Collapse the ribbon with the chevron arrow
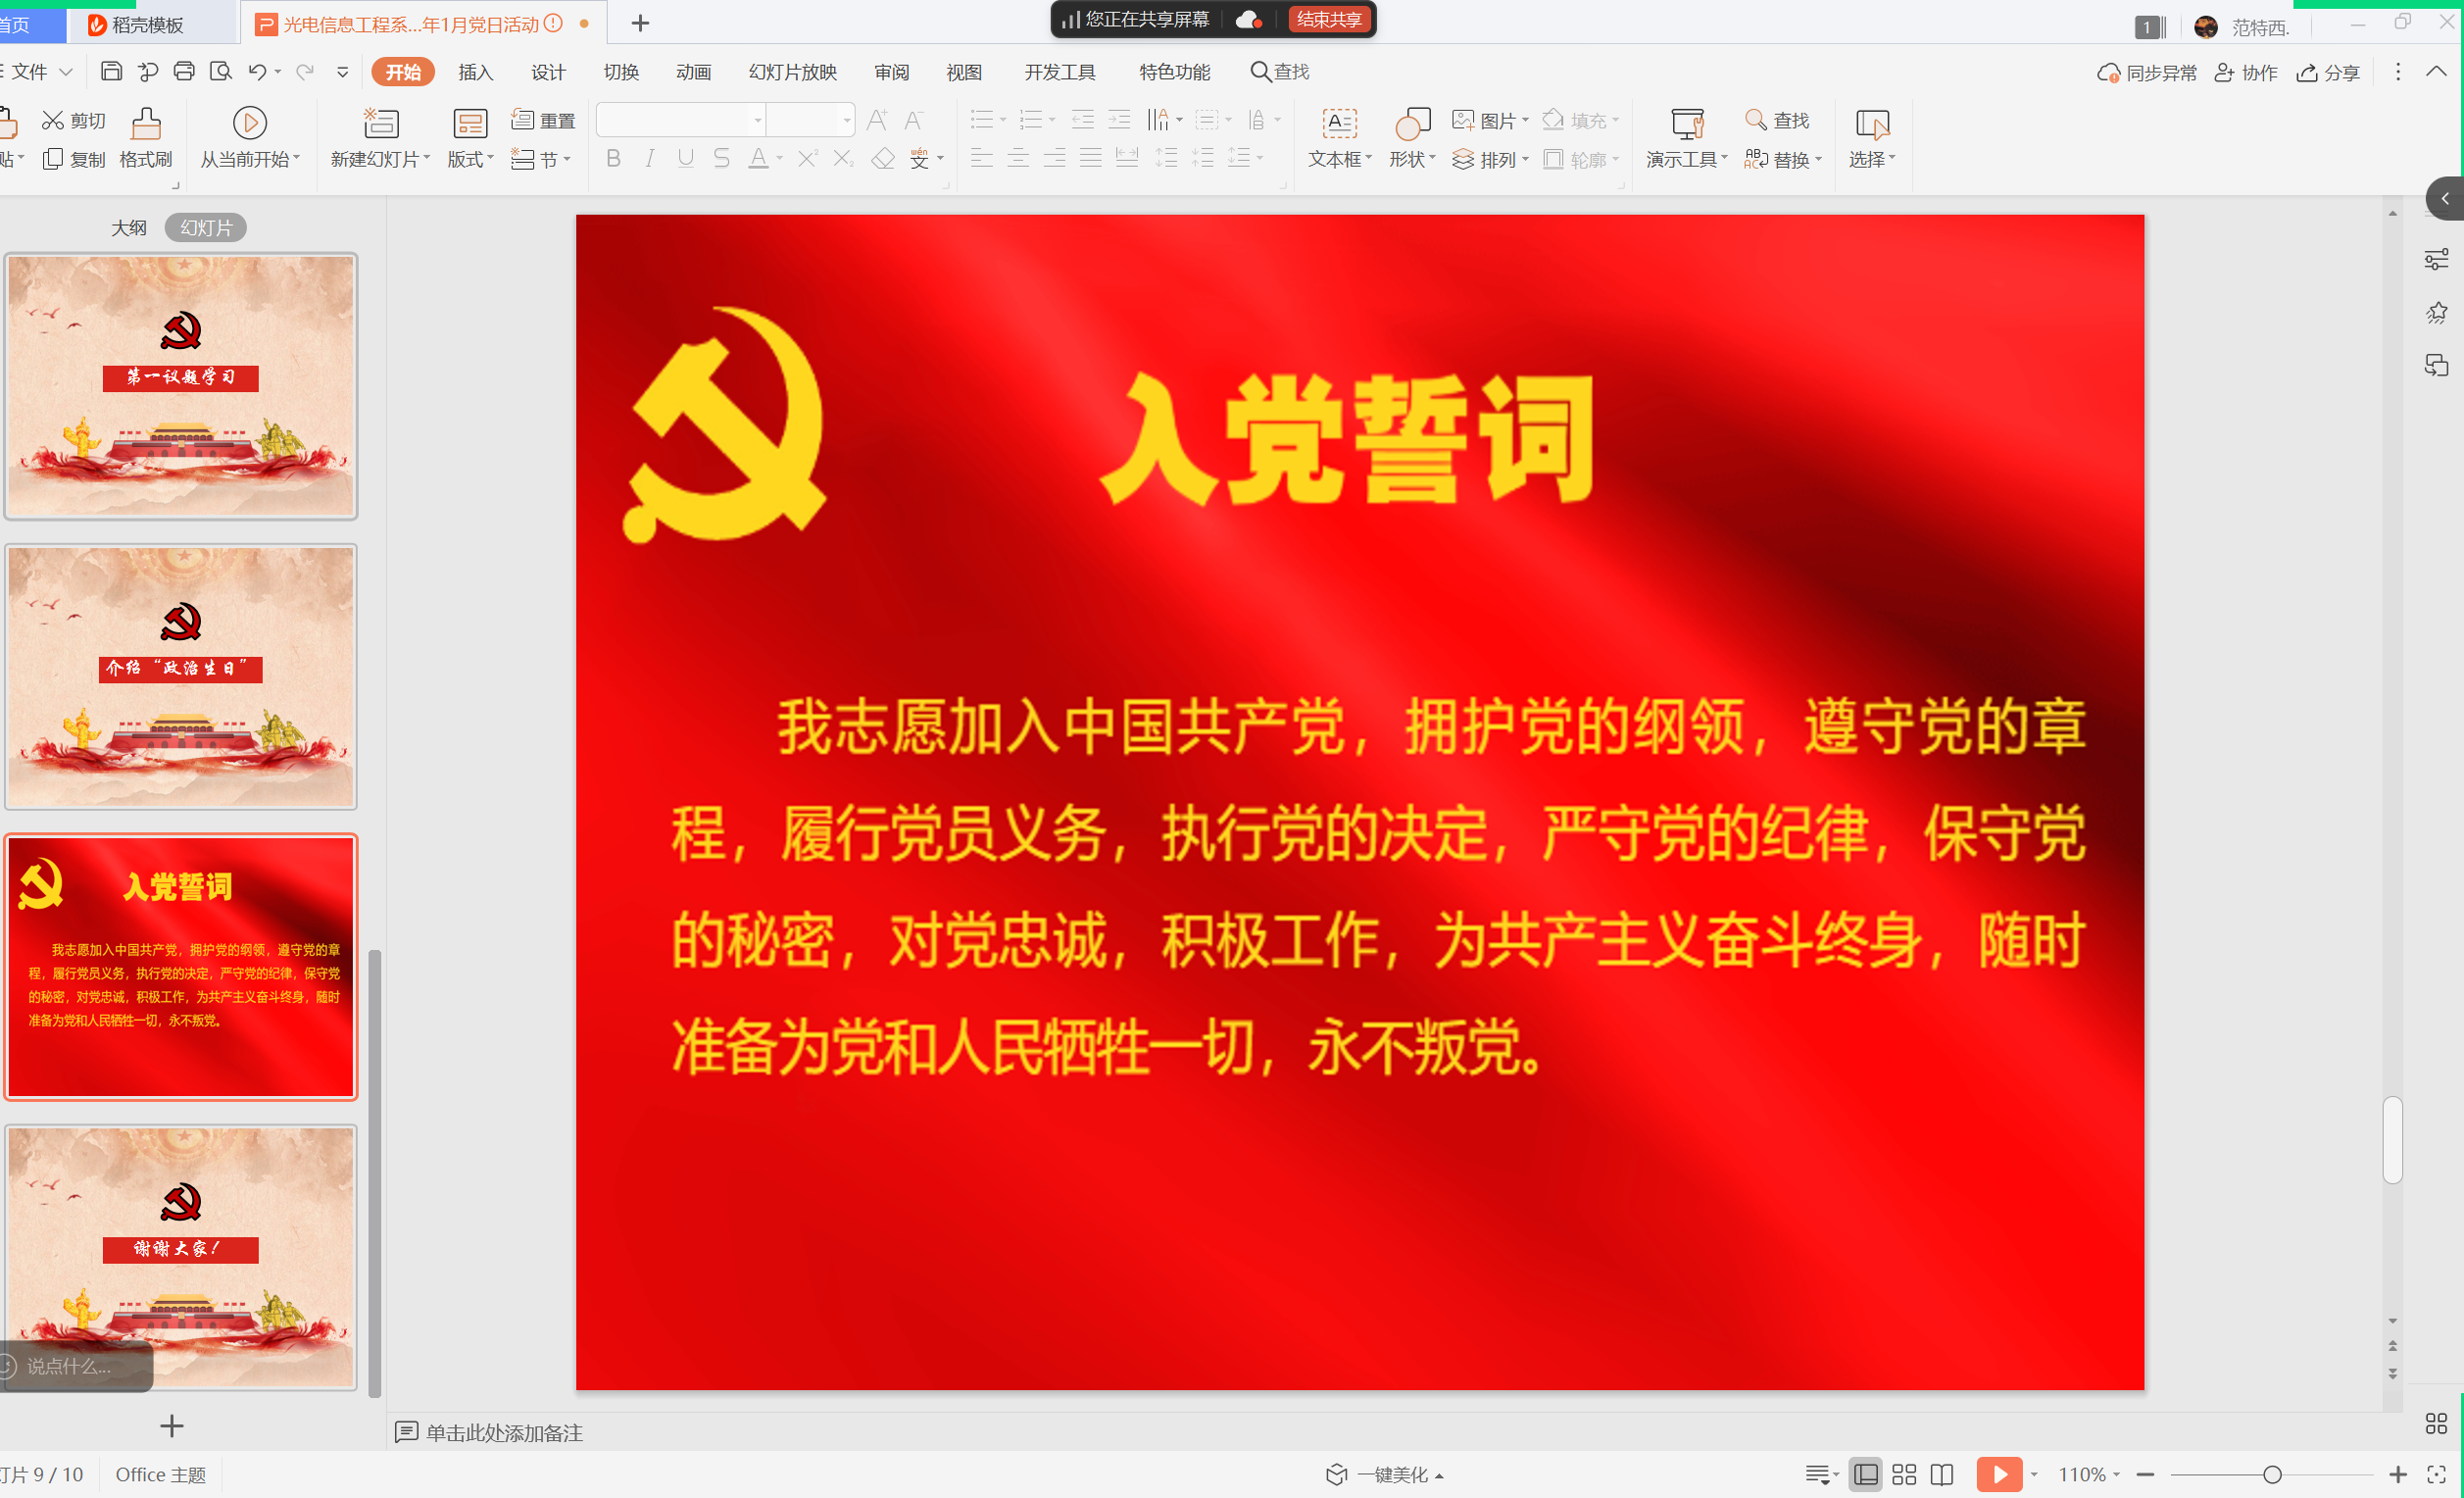Screen dimensions: 2464x1498 (2437, 71)
